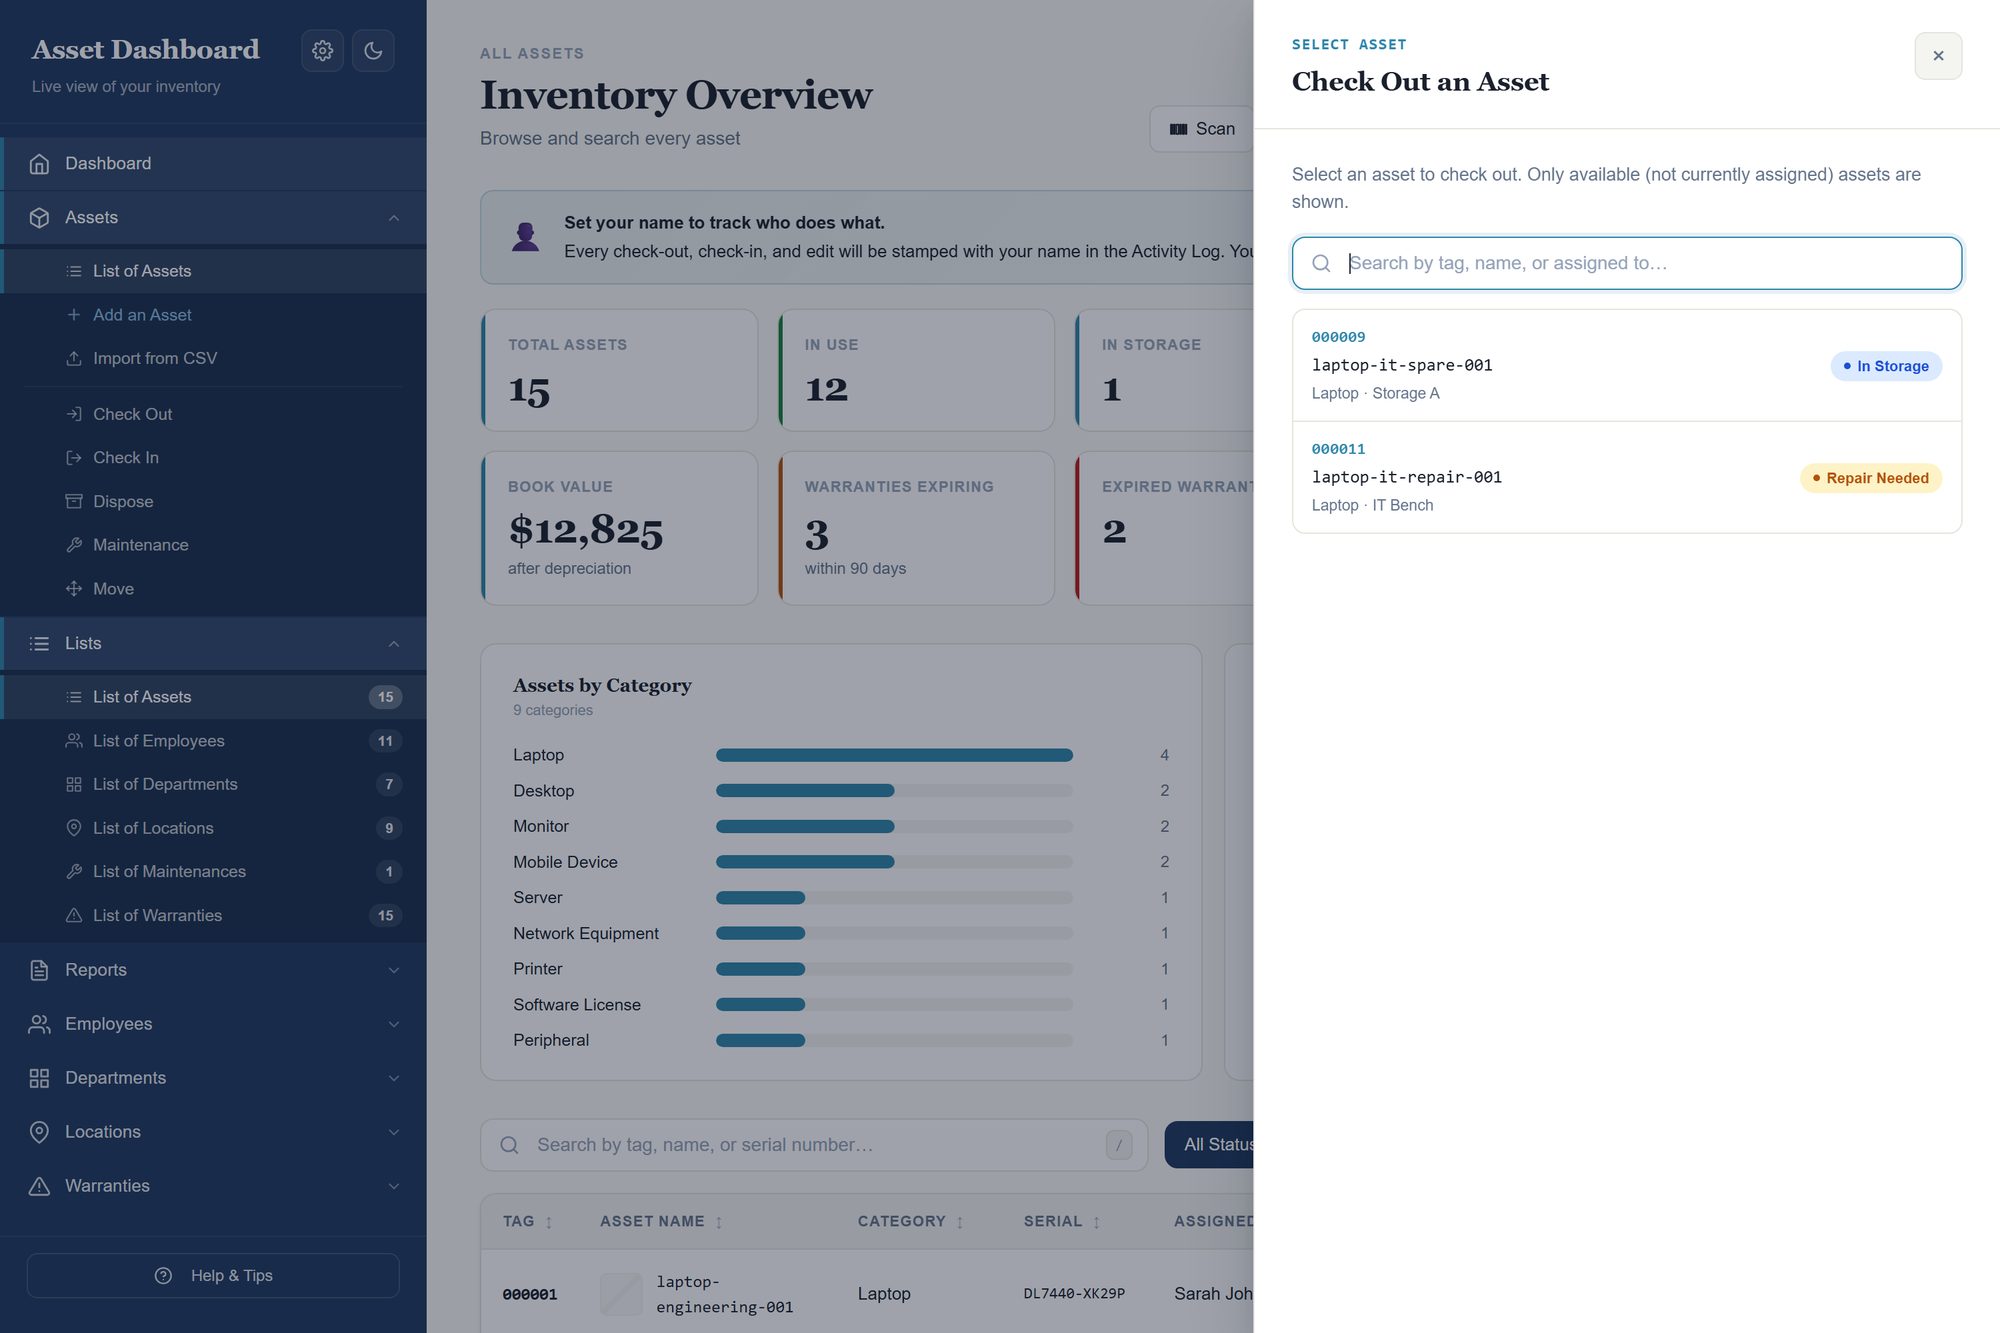Click the Check Out arrow icon
This screenshot has height=1333, width=2000.
[x=74, y=414]
